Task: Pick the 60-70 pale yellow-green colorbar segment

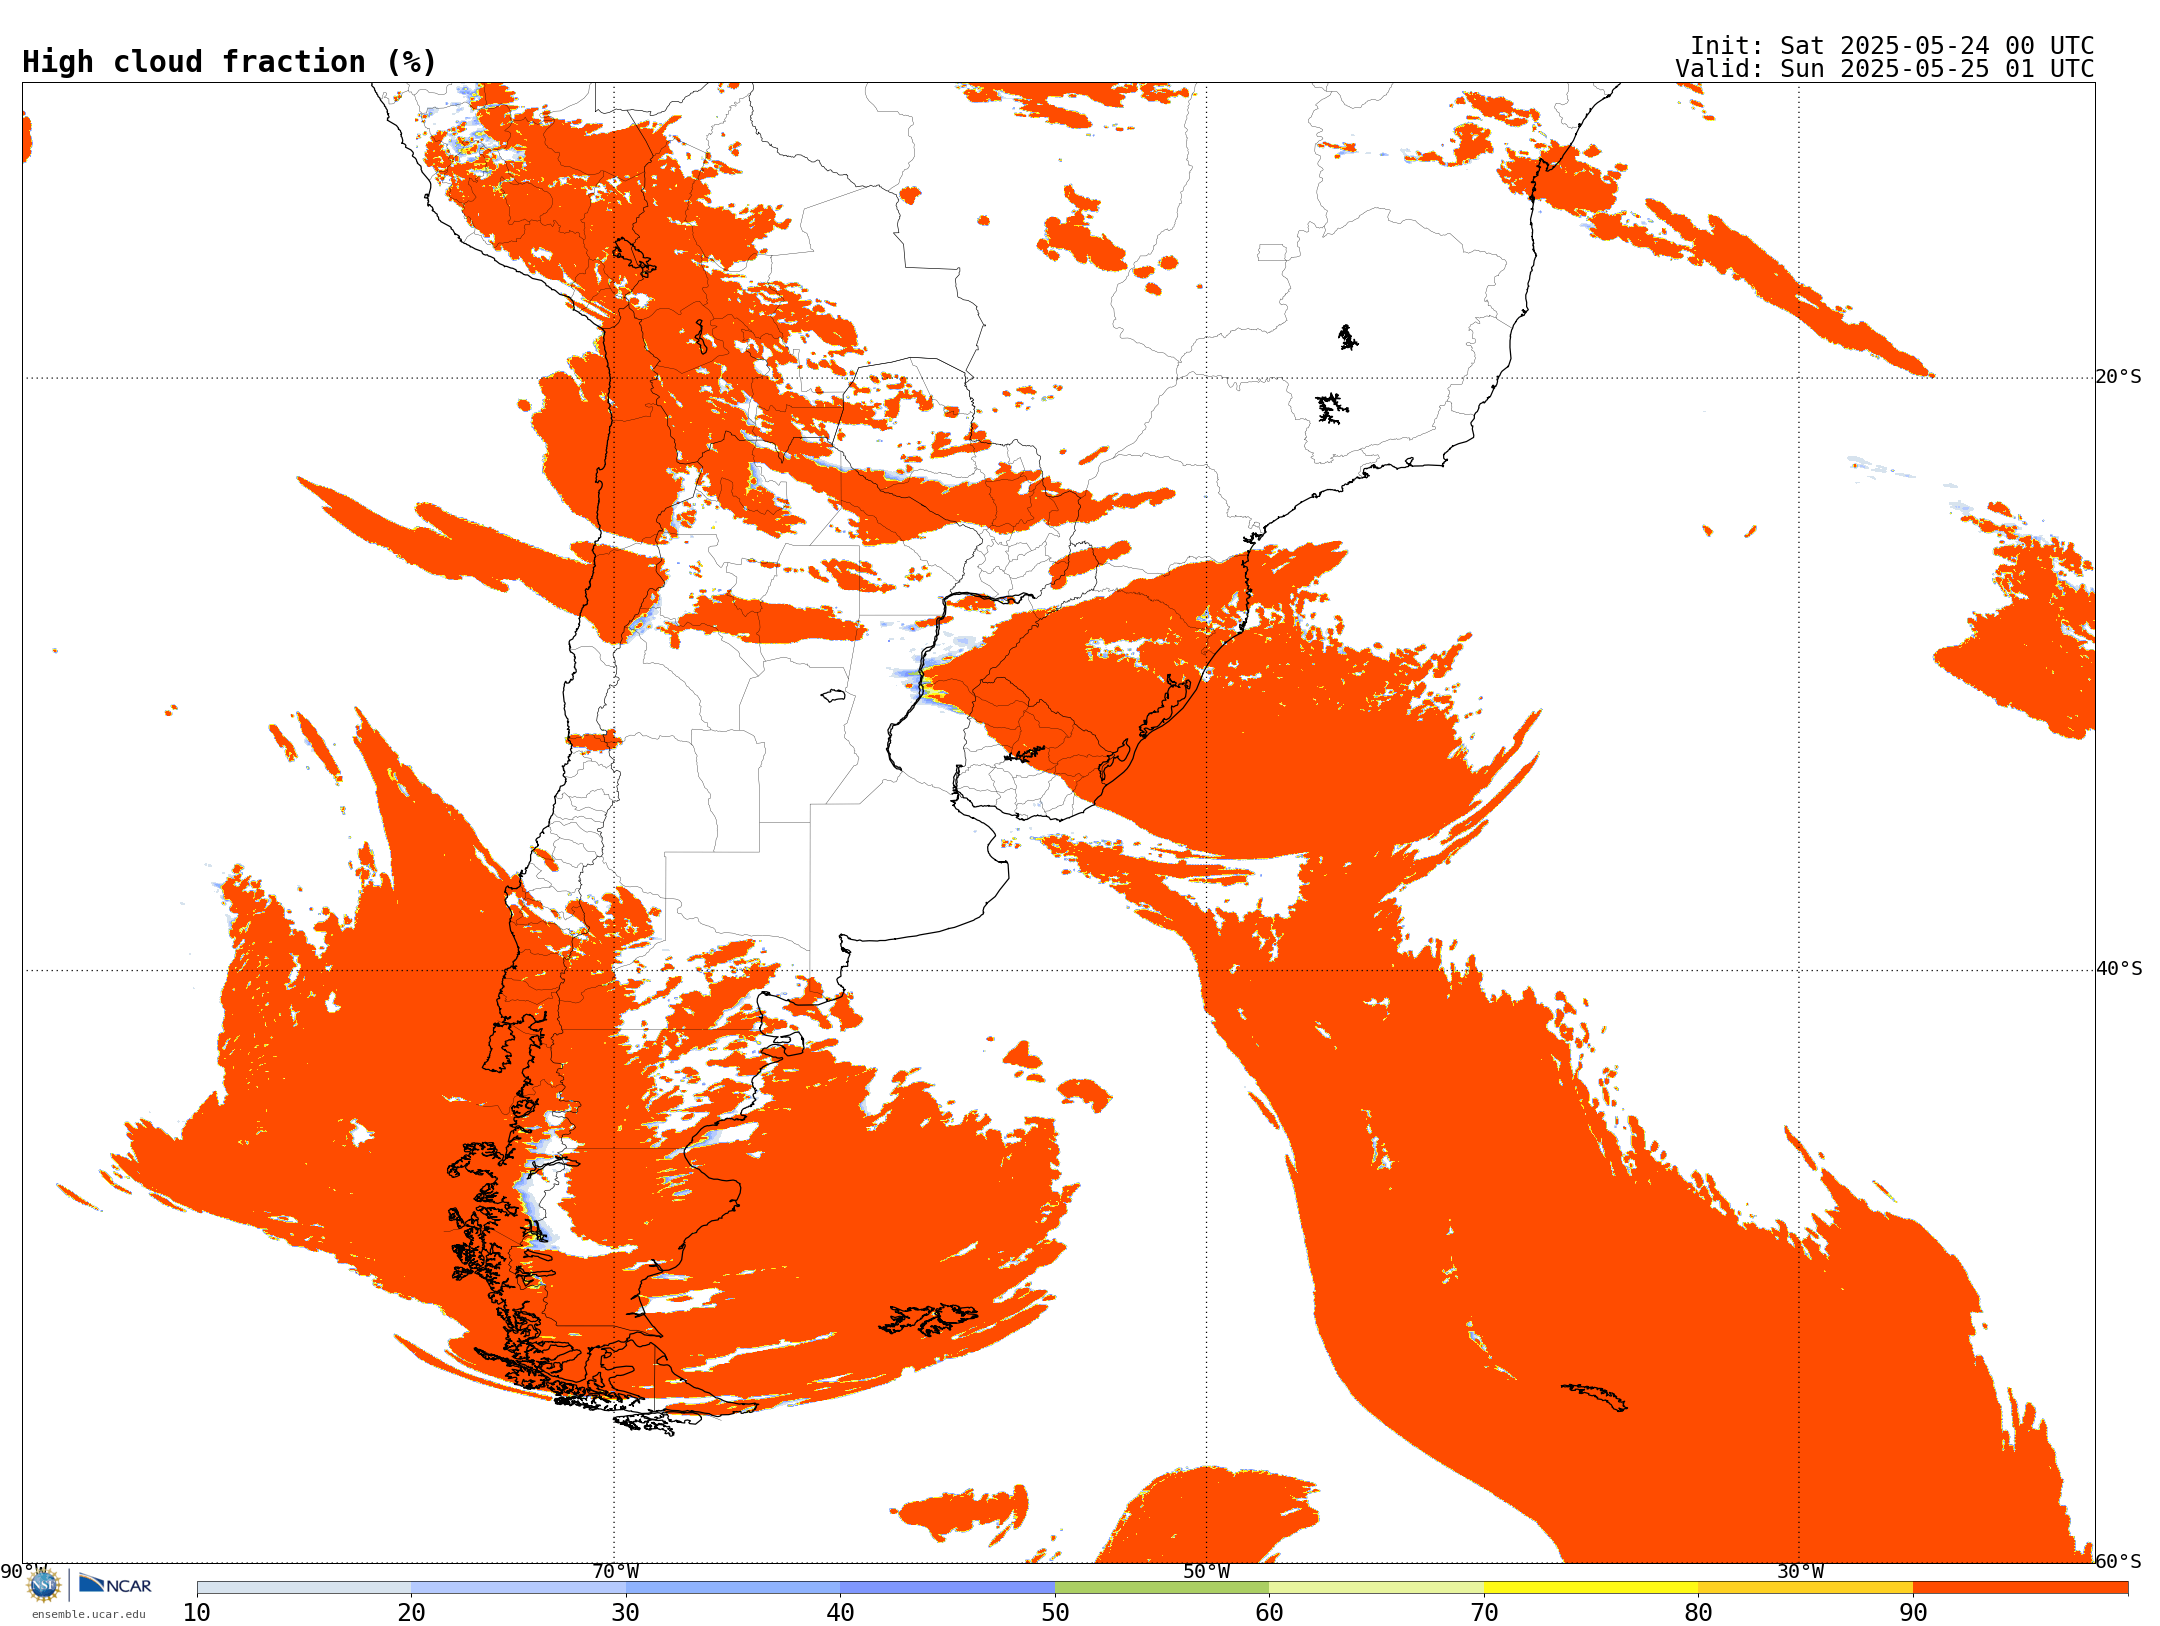Action: pos(1376,1588)
